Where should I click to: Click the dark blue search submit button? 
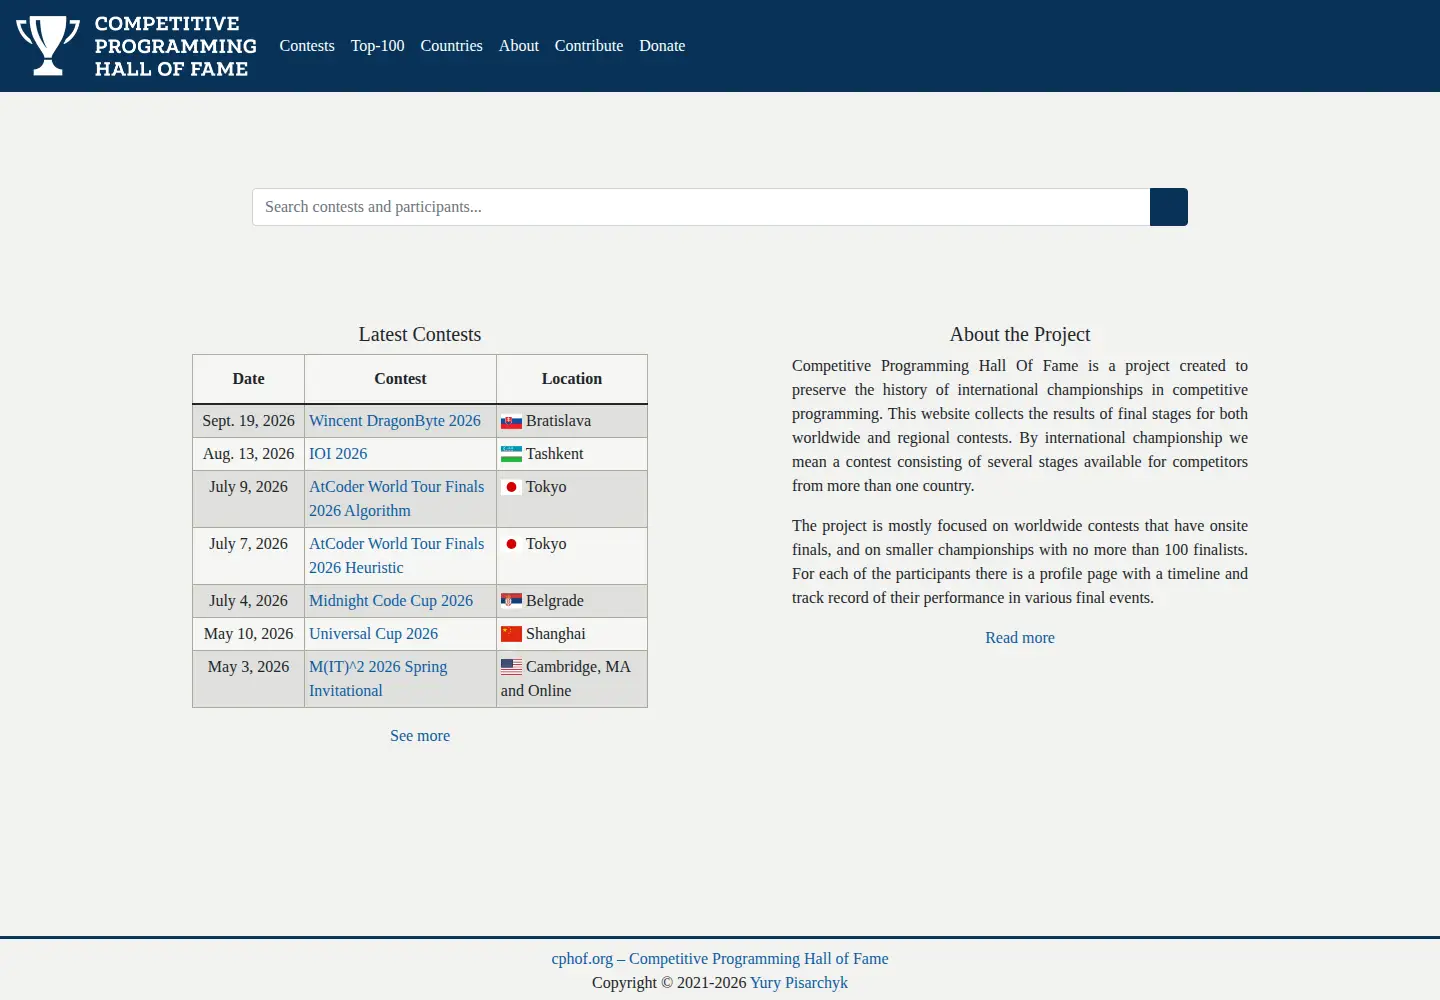tap(1169, 207)
